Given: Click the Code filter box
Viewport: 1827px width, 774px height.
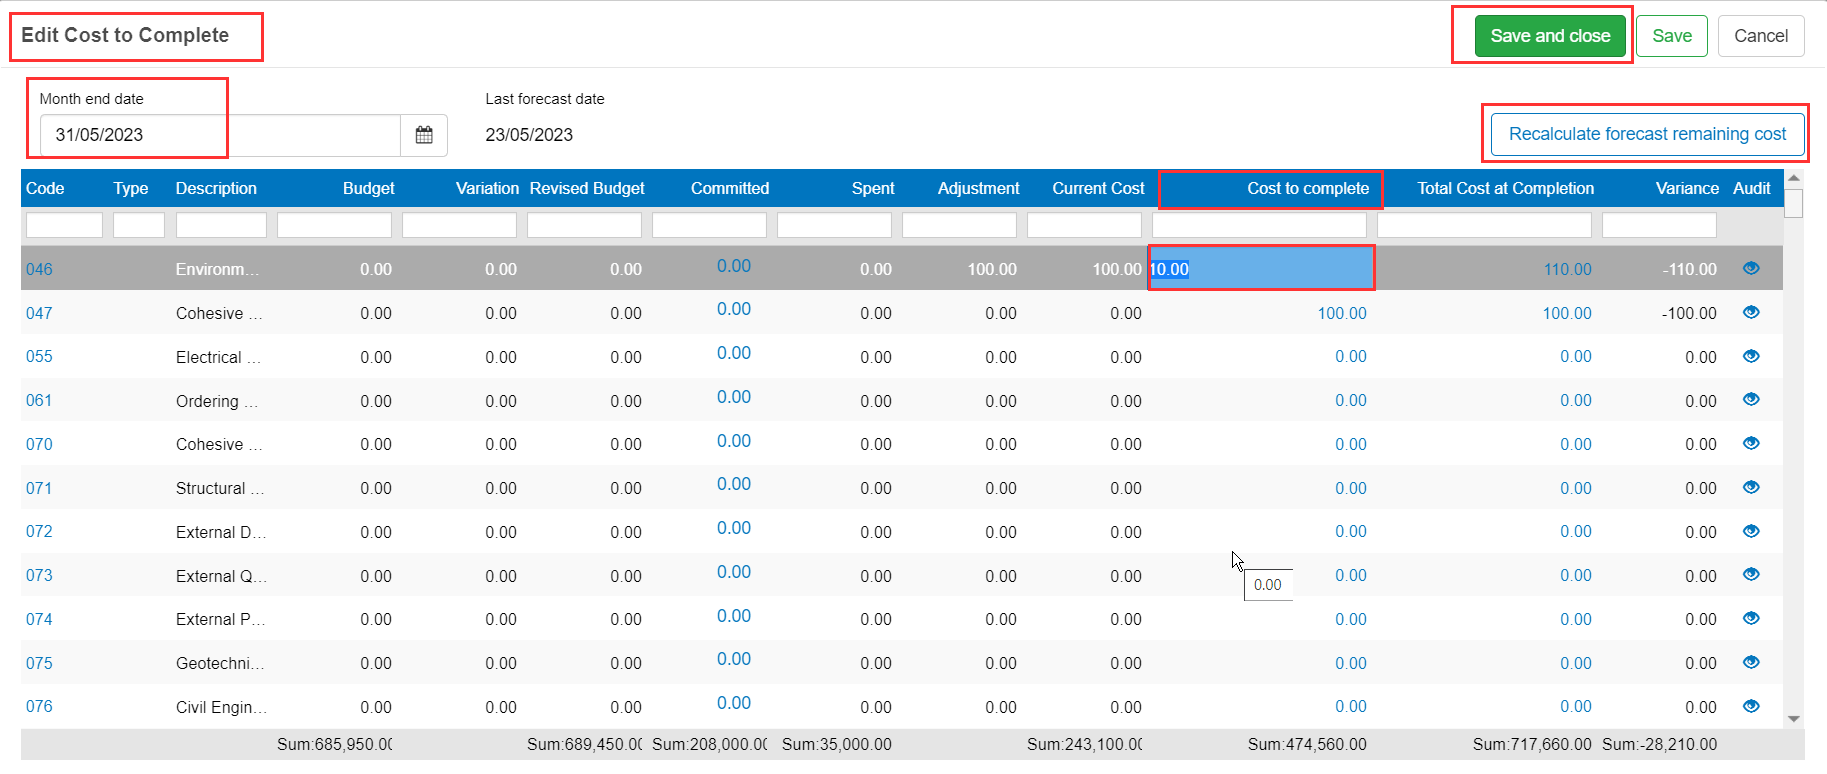Looking at the screenshot, I should pos(64,225).
